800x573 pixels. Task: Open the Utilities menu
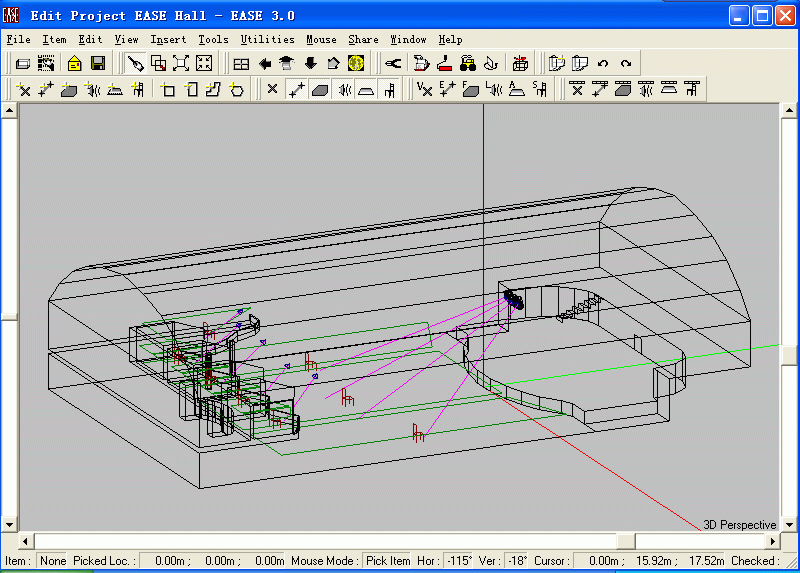click(267, 39)
